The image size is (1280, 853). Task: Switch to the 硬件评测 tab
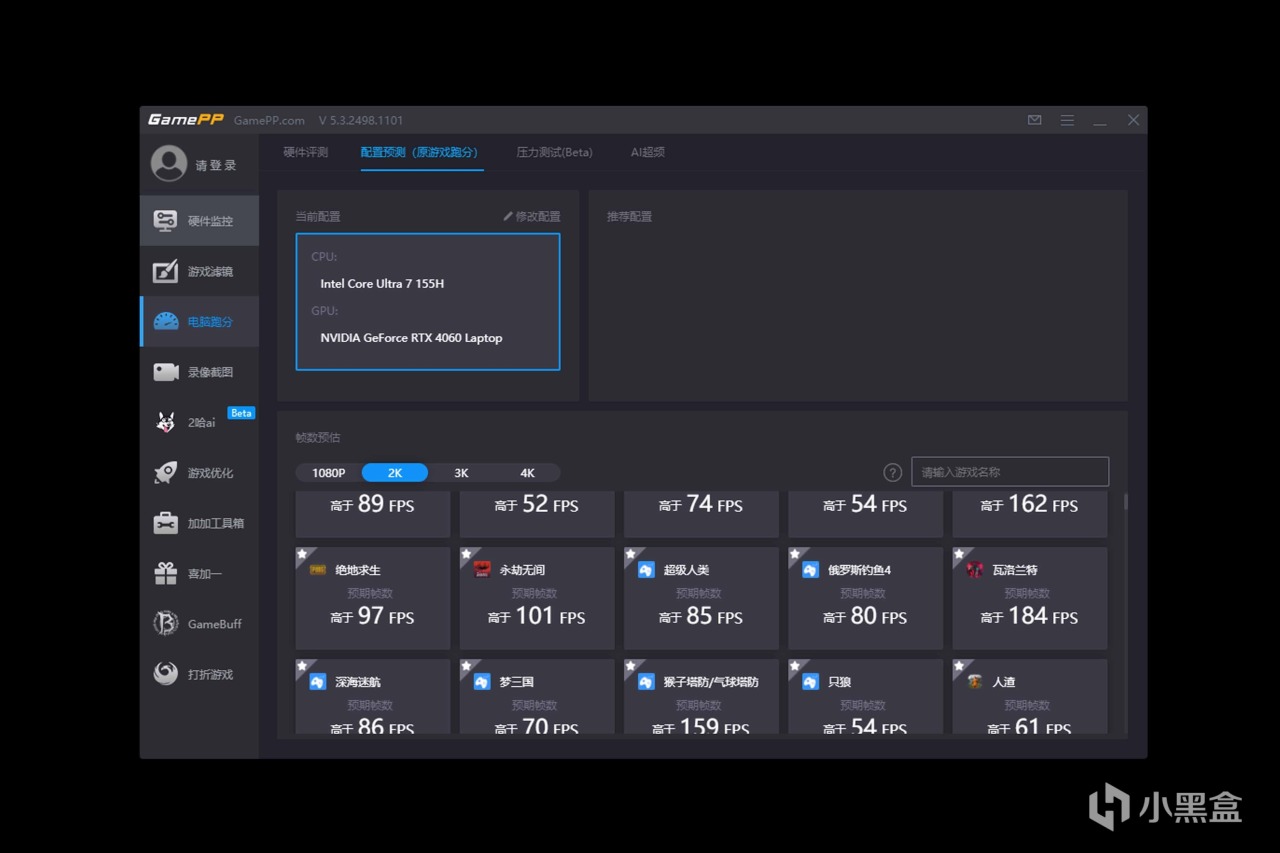coord(305,152)
